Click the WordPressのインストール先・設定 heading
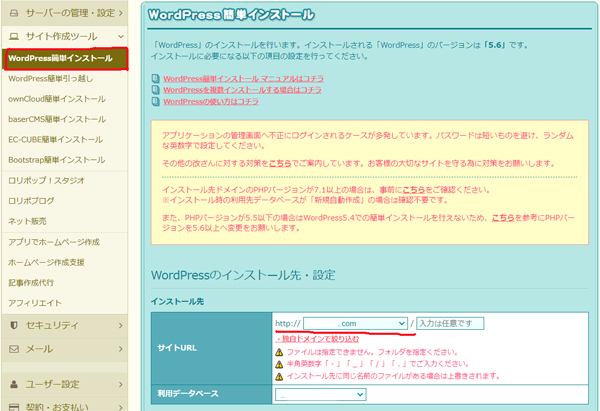 [x=243, y=275]
